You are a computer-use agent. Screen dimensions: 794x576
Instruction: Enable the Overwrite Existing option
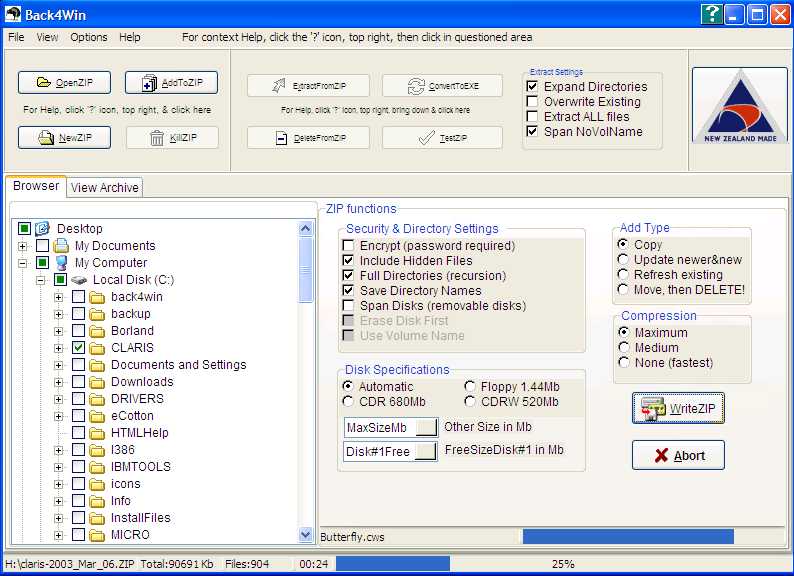[532, 101]
